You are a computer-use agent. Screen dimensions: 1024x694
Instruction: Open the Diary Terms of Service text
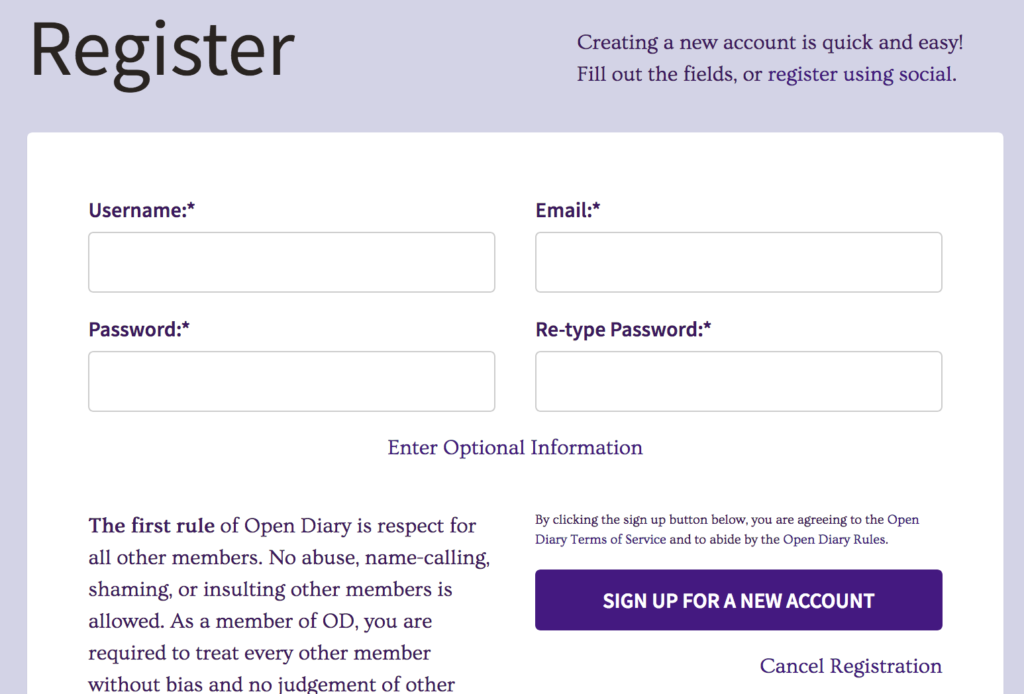[x=601, y=539]
